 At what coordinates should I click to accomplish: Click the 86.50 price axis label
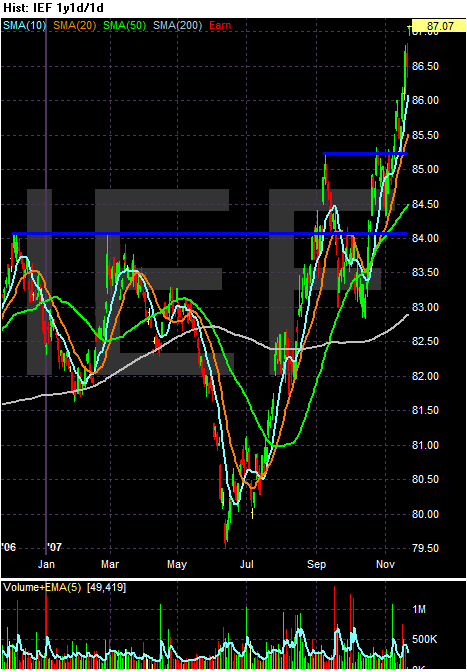pyautogui.click(x=425, y=66)
